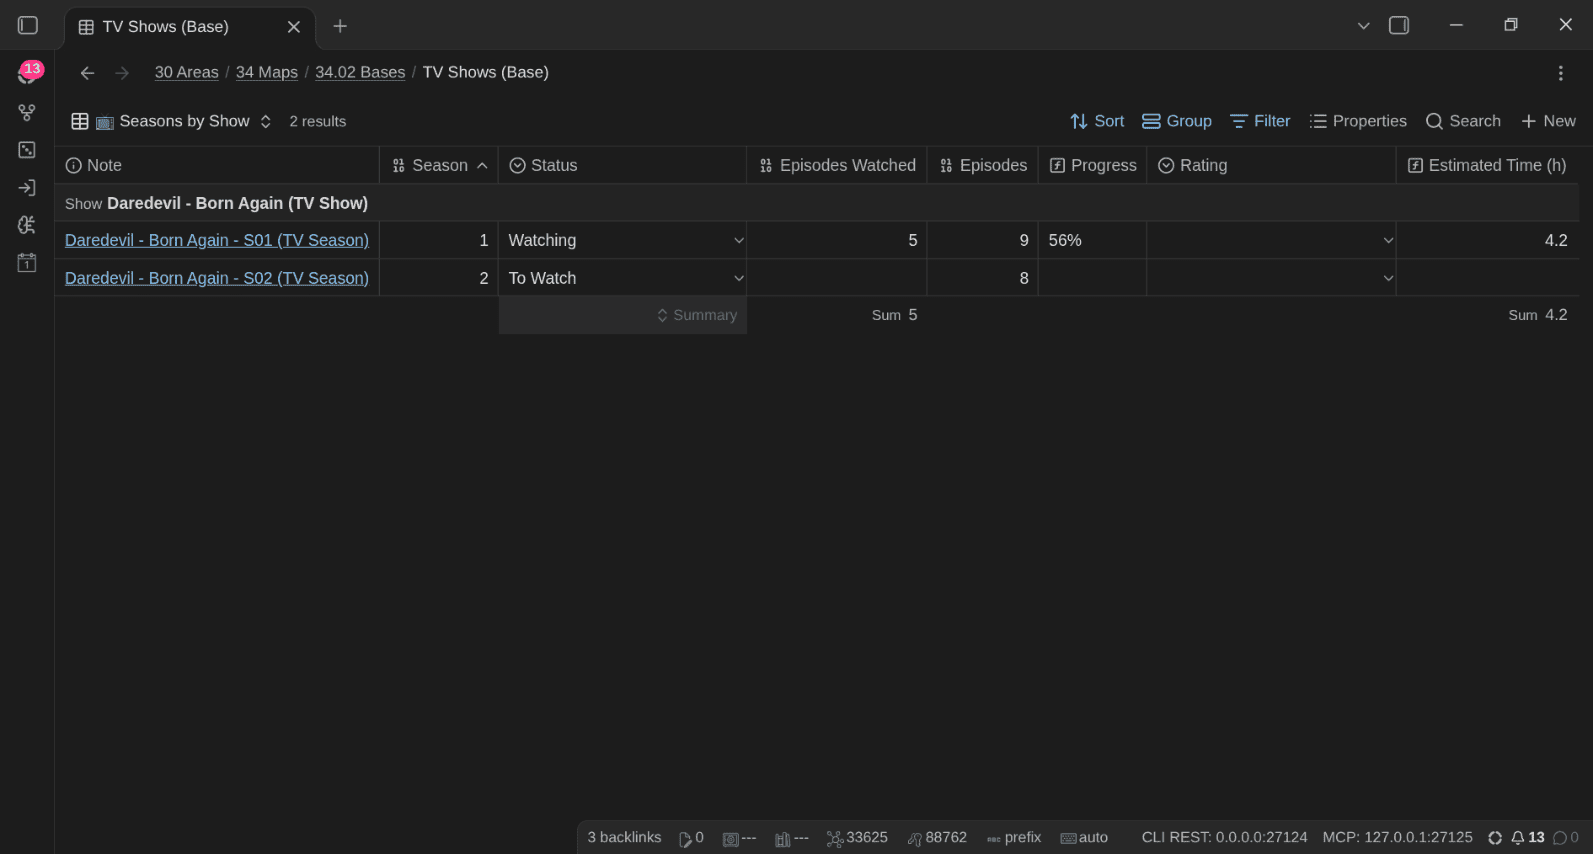Sort by the Season column header
The width and height of the screenshot is (1593, 854).
tap(439, 165)
